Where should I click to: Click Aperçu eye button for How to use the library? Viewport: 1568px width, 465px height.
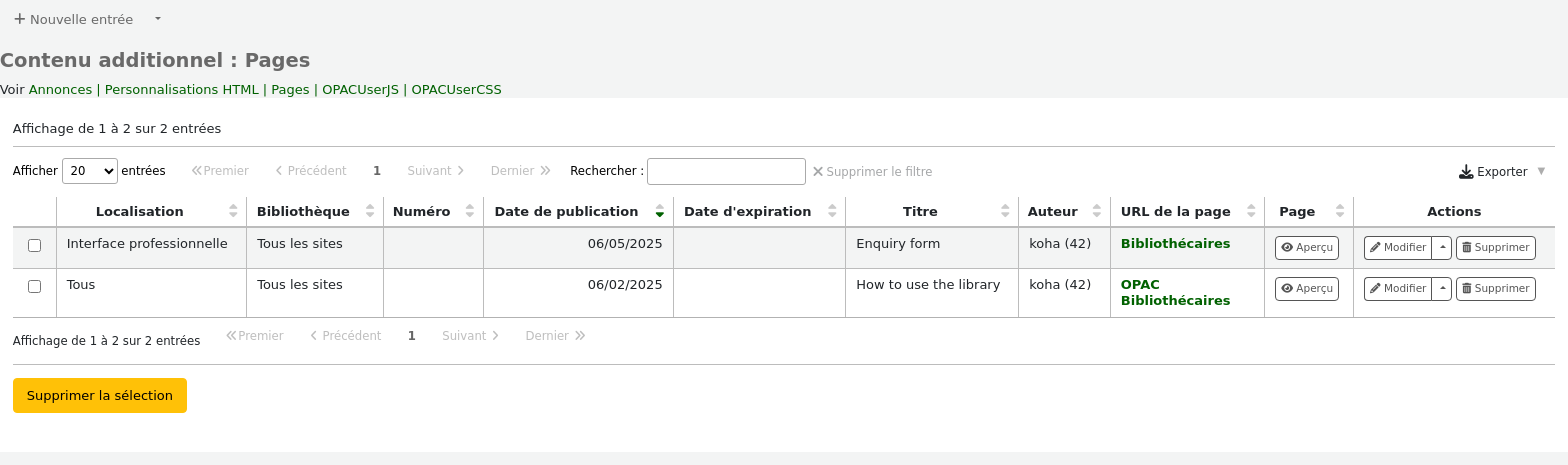click(1306, 289)
